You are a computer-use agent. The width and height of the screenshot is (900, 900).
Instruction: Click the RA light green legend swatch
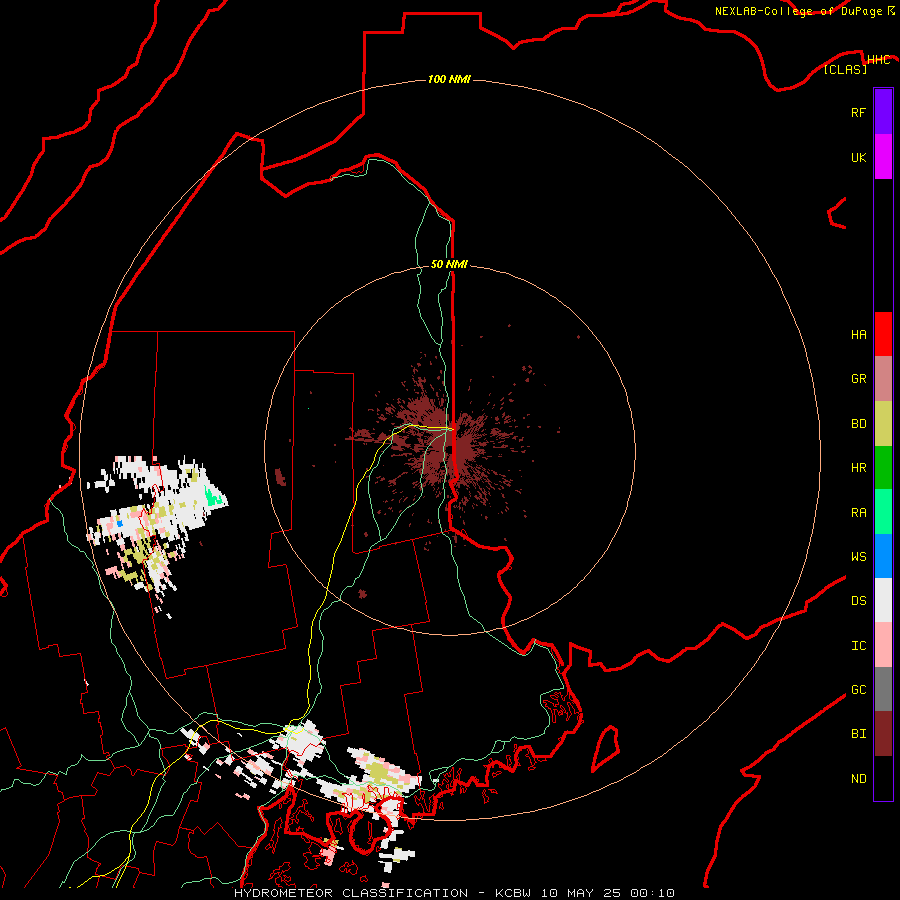[883, 512]
